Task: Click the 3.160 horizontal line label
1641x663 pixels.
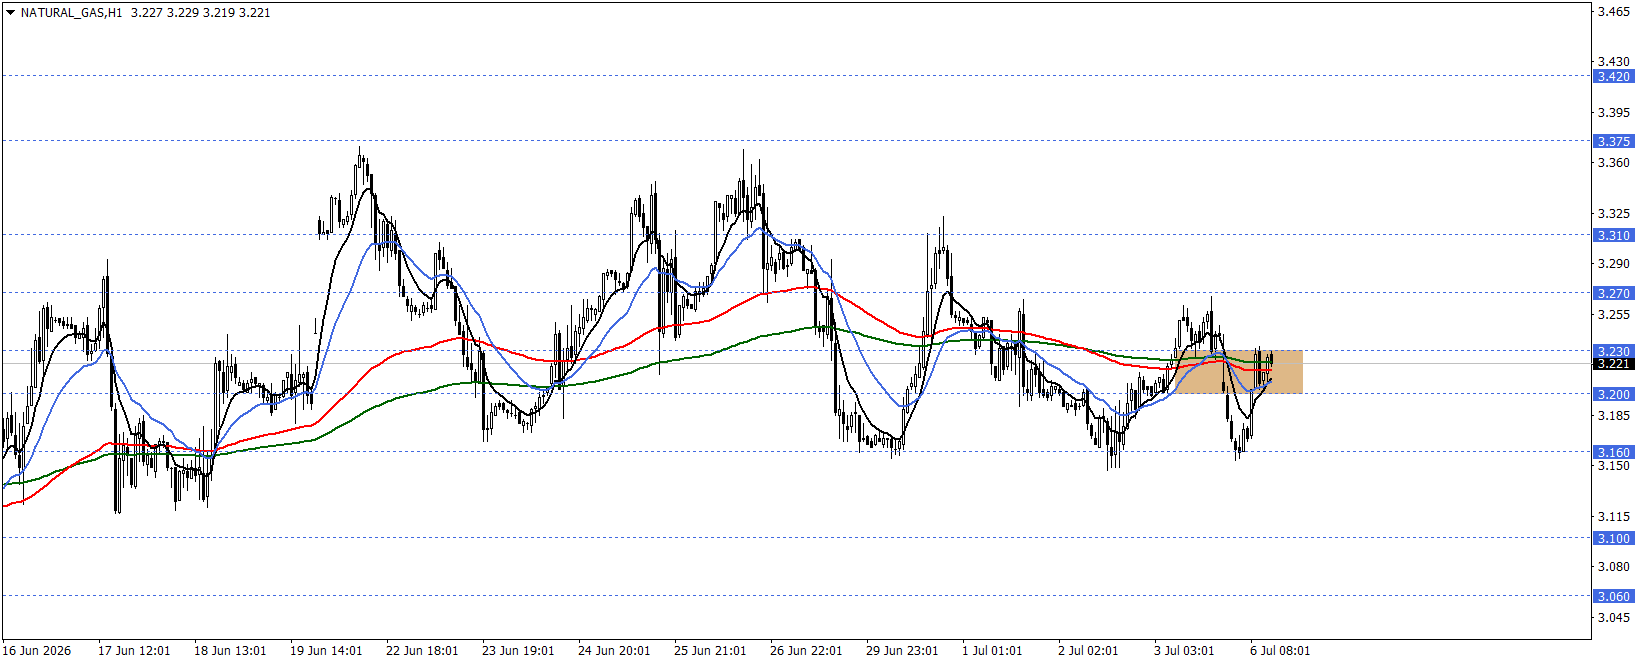Action: tap(1613, 452)
